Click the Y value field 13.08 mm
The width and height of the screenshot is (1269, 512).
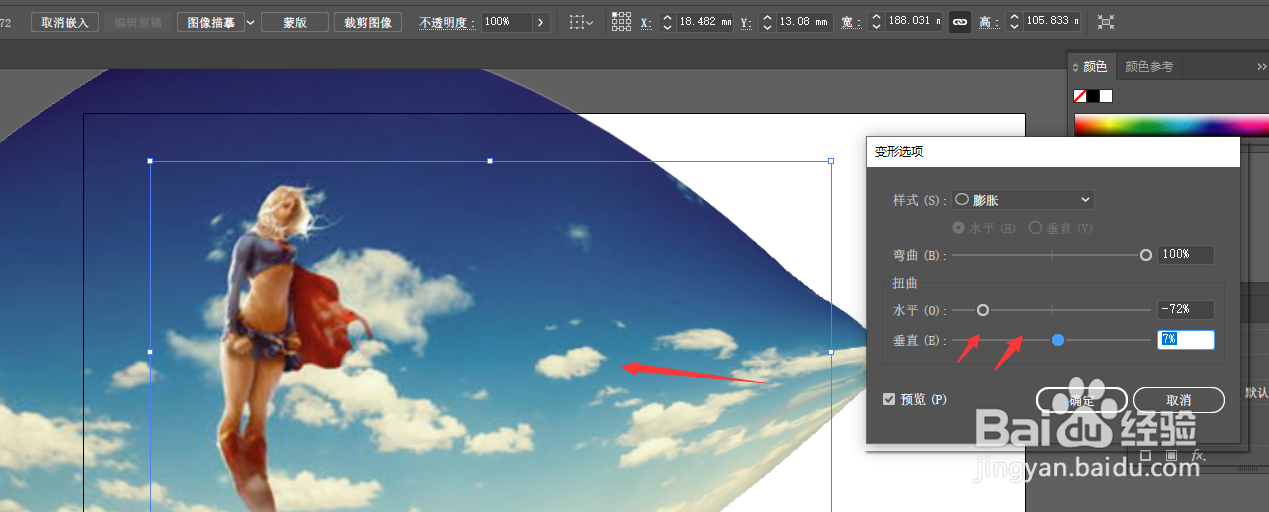[x=804, y=22]
